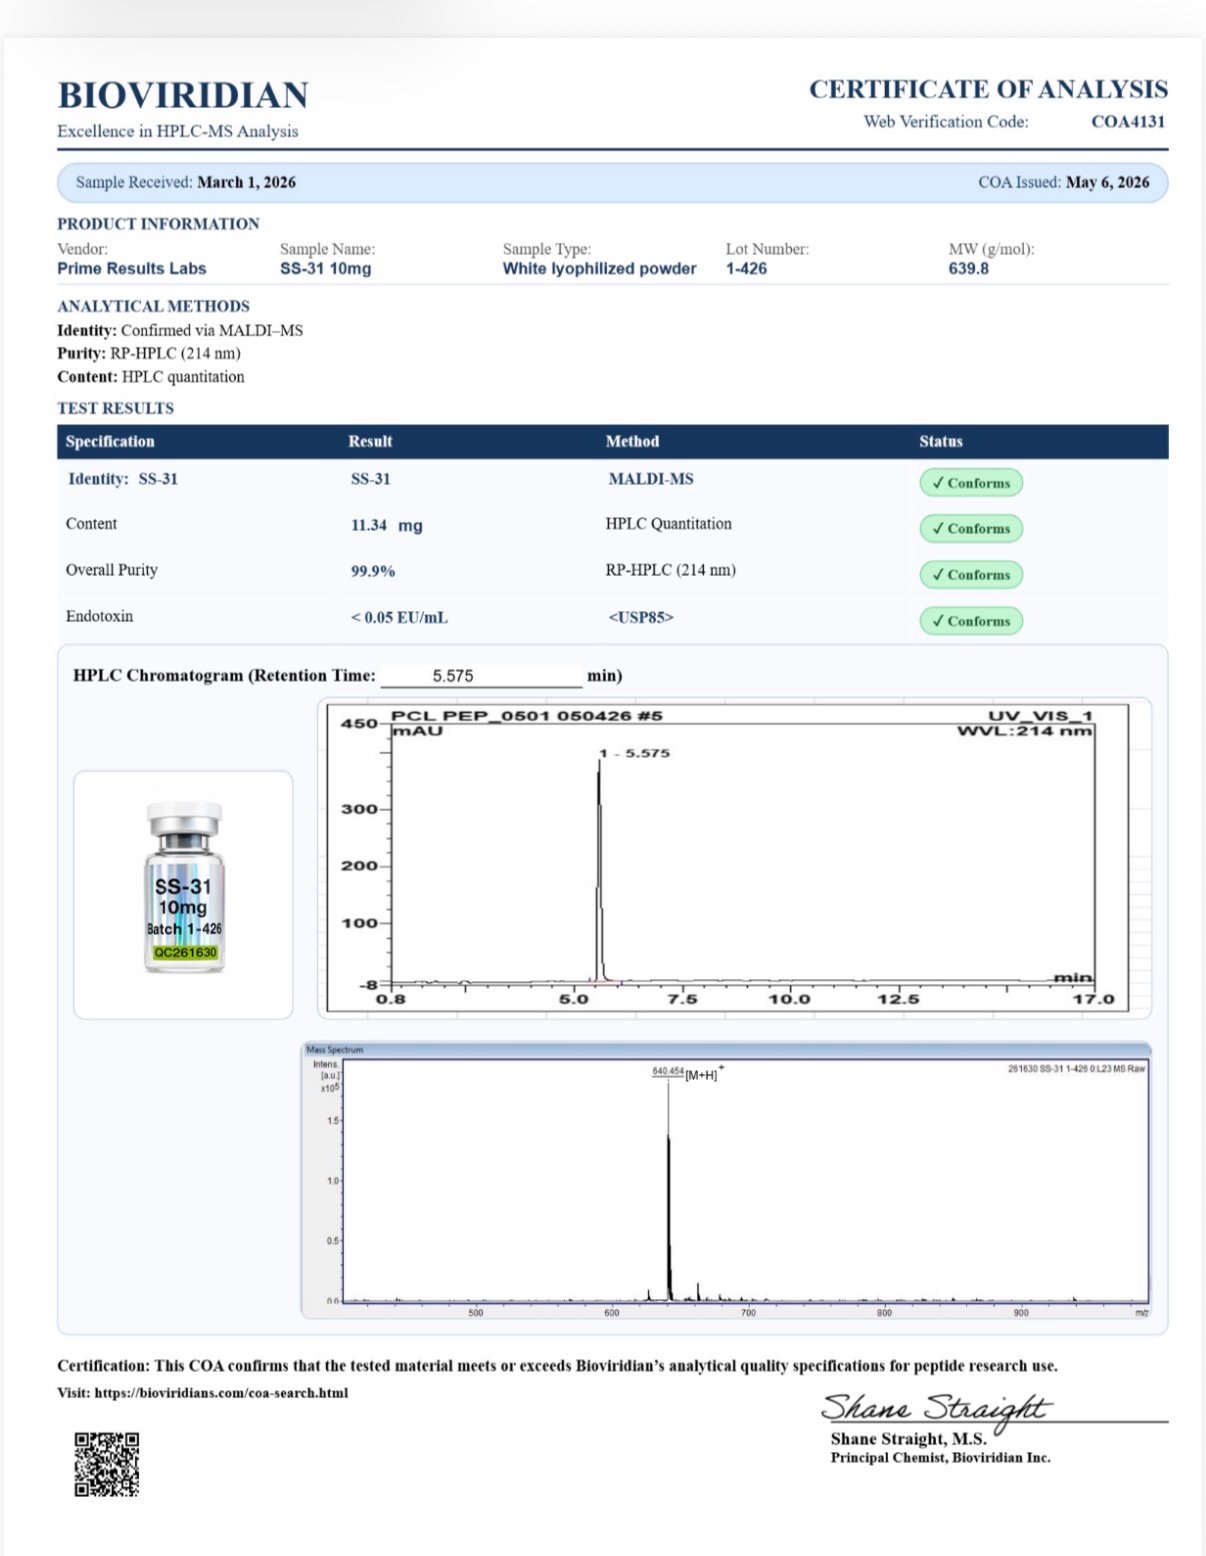This screenshot has width=1206, height=1556.
Task: Select the endotoxin result < 0.05 EU/mL
Action: 399,618
